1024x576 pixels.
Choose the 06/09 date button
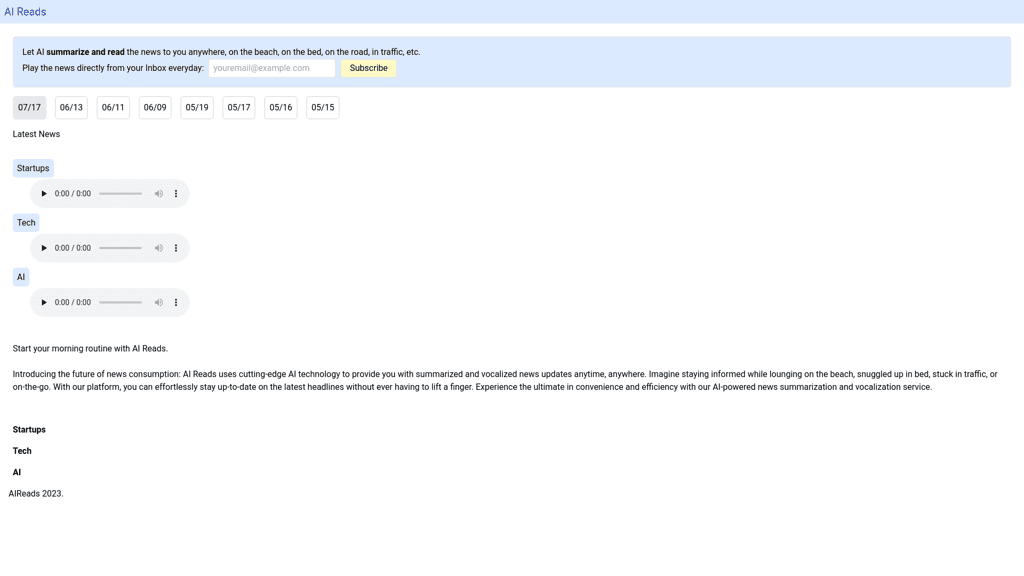click(x=155, y=108)
